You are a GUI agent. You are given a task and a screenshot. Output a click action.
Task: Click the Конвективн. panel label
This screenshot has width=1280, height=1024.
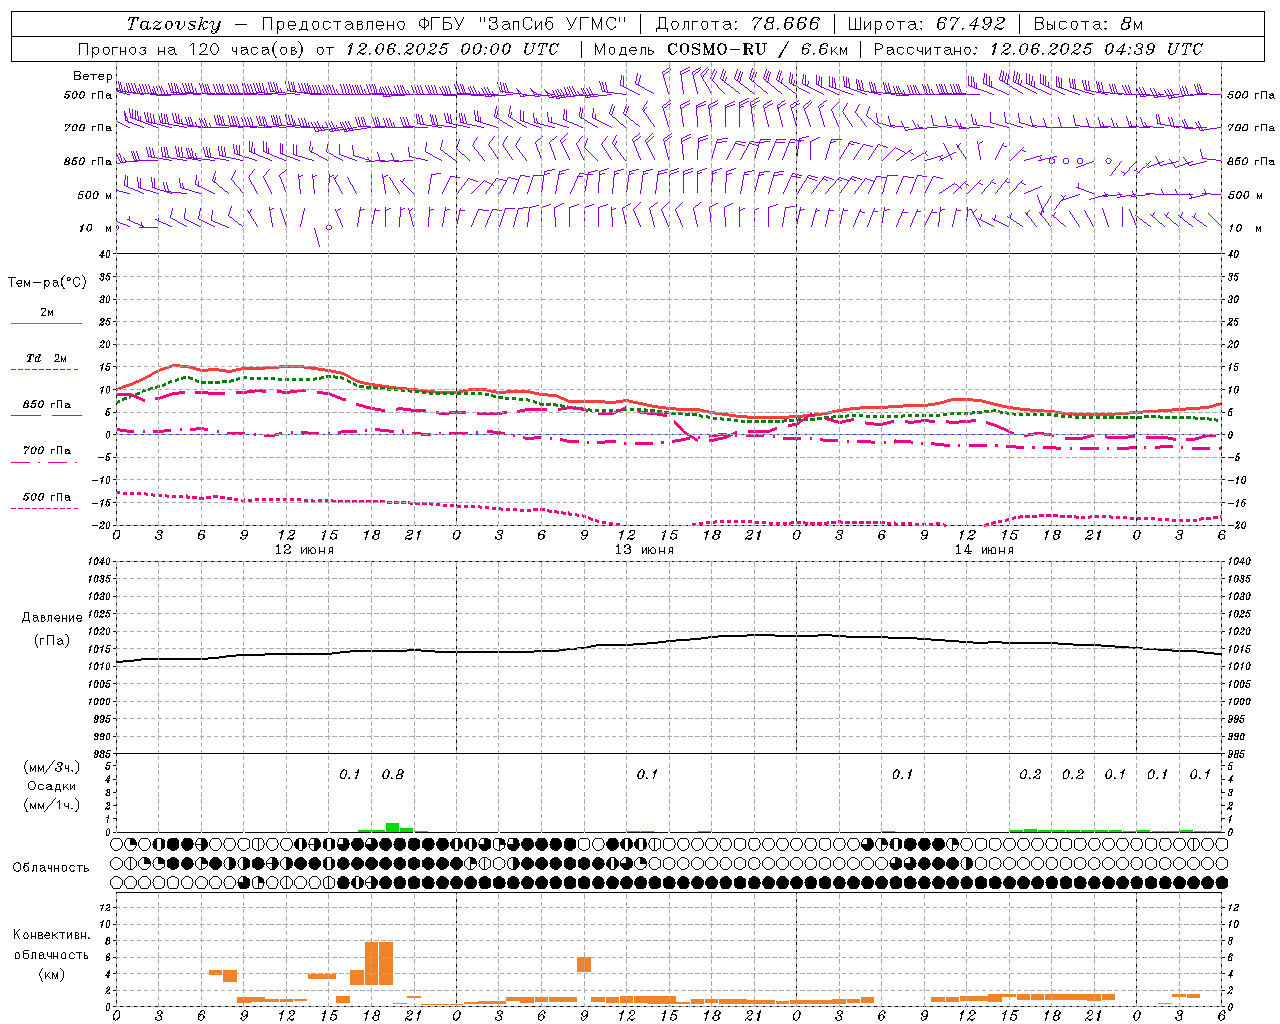[x=51, y=935]
